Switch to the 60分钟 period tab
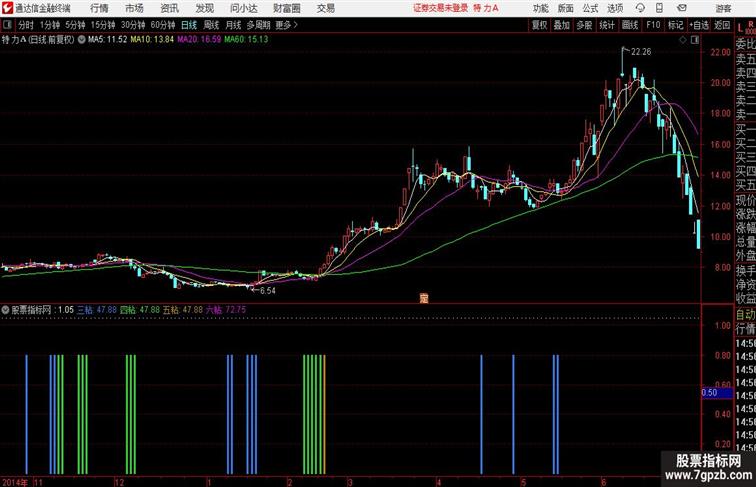This screenshot has width=756, height=487. [x=163, y=25]
